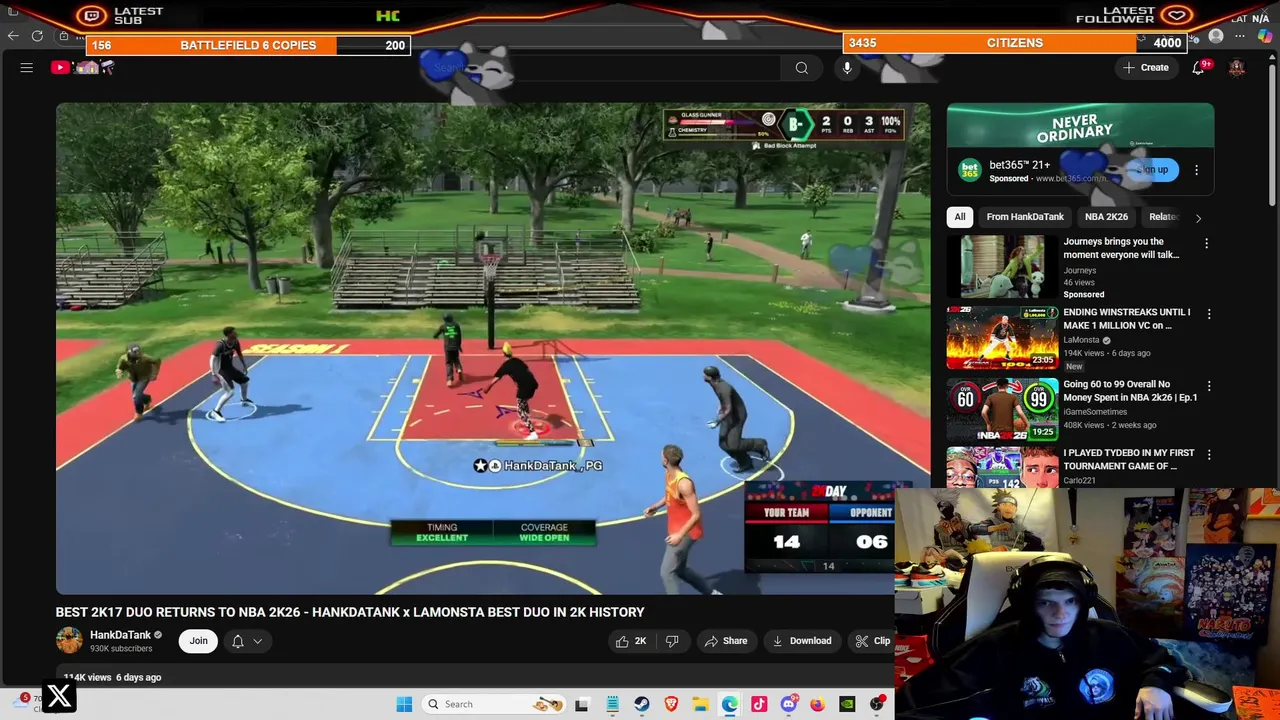
Task: Open bet365 ad options three-dots menu
Action: pos(1196,170)
